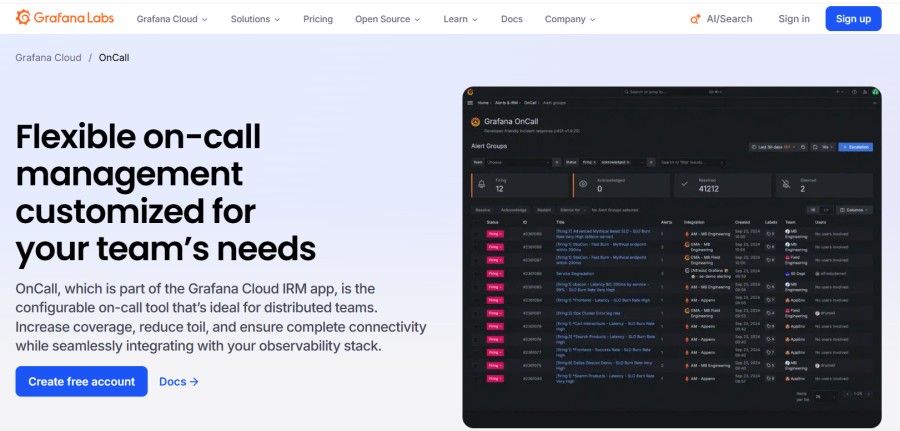This screenshot has width=900, height=431.
Task: Expand the Solutions menu
Action: click(x=255, y=19)
